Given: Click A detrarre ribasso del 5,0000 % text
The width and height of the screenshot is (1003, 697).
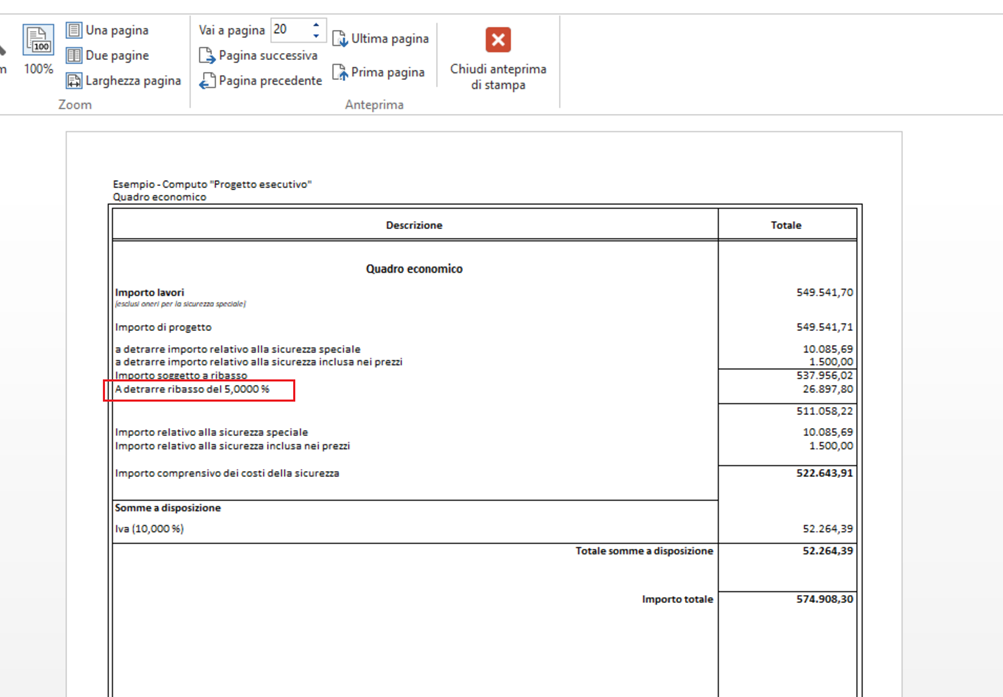Looking at the screenshot, I should 193,389.
